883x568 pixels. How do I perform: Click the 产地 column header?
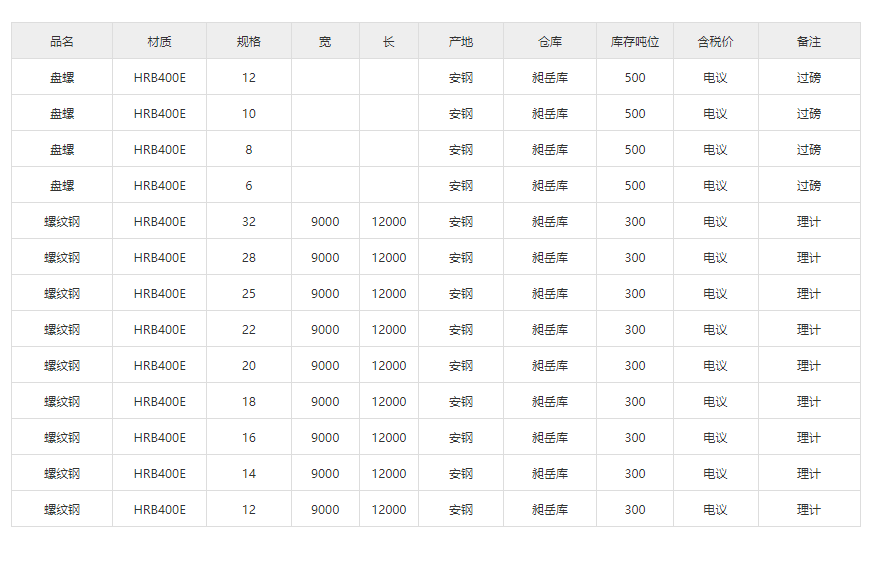coord(461,41)
